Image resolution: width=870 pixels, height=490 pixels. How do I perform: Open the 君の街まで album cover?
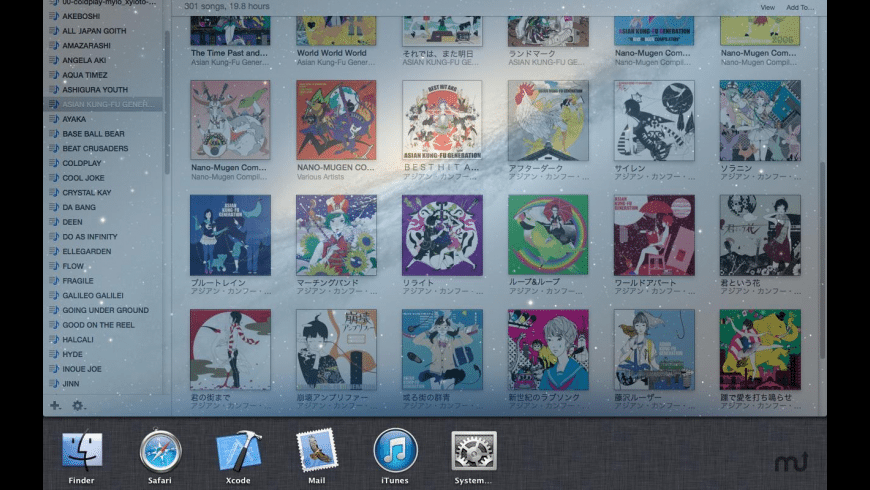[x=230, y=350]
